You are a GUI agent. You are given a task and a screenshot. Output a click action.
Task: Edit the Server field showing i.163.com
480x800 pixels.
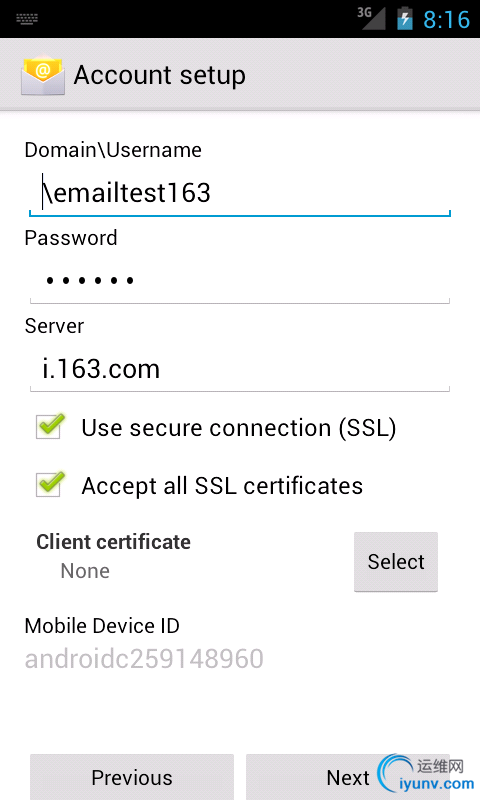click(x=240, y=369)
